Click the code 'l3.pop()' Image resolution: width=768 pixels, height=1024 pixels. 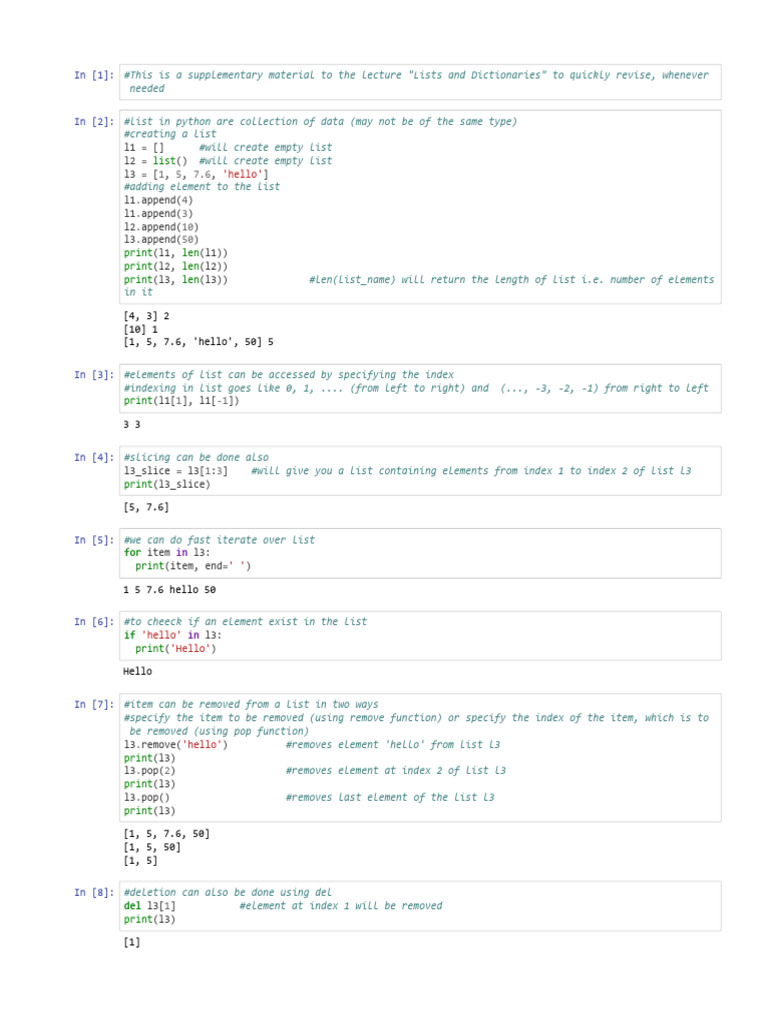147,797
